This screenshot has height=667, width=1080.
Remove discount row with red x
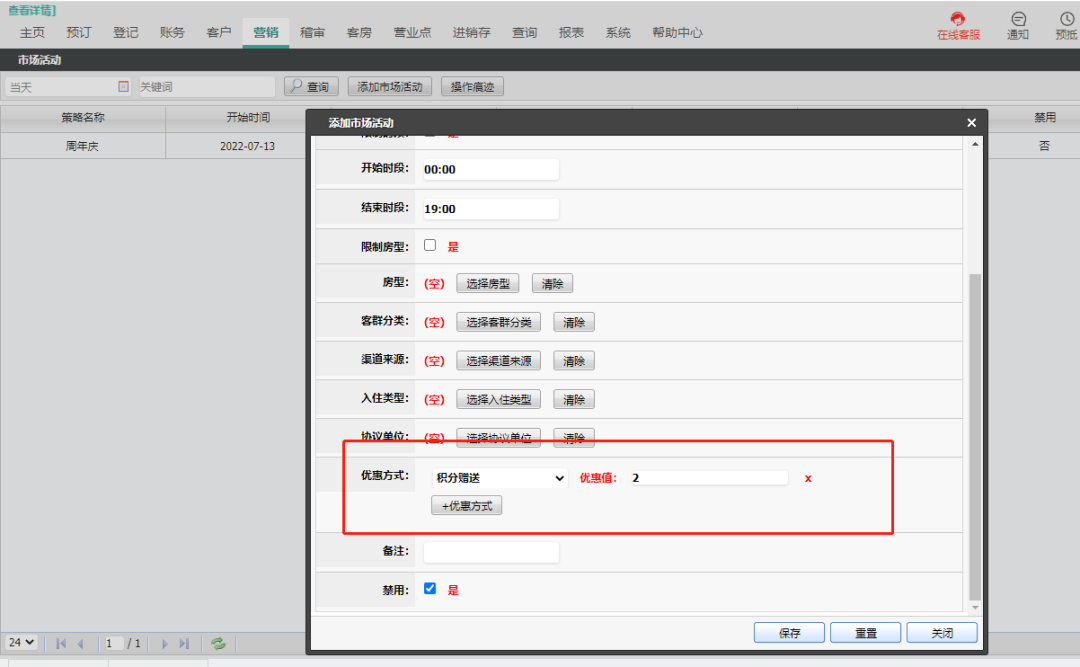click(x=808, y=478)
